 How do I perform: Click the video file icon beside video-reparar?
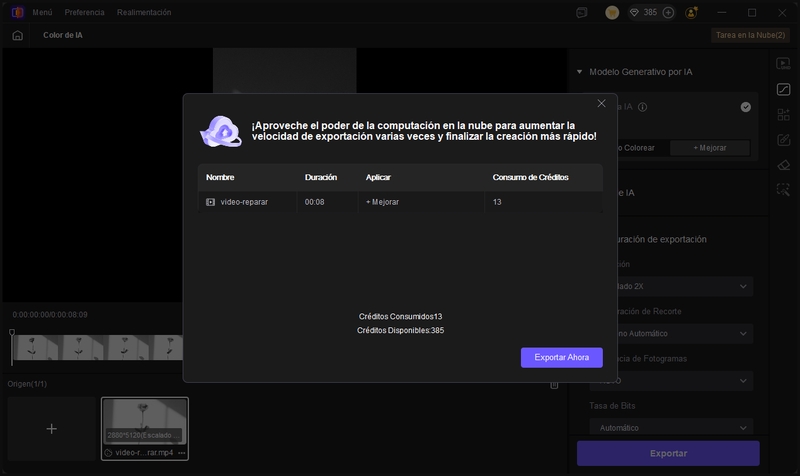pos(210,202)
